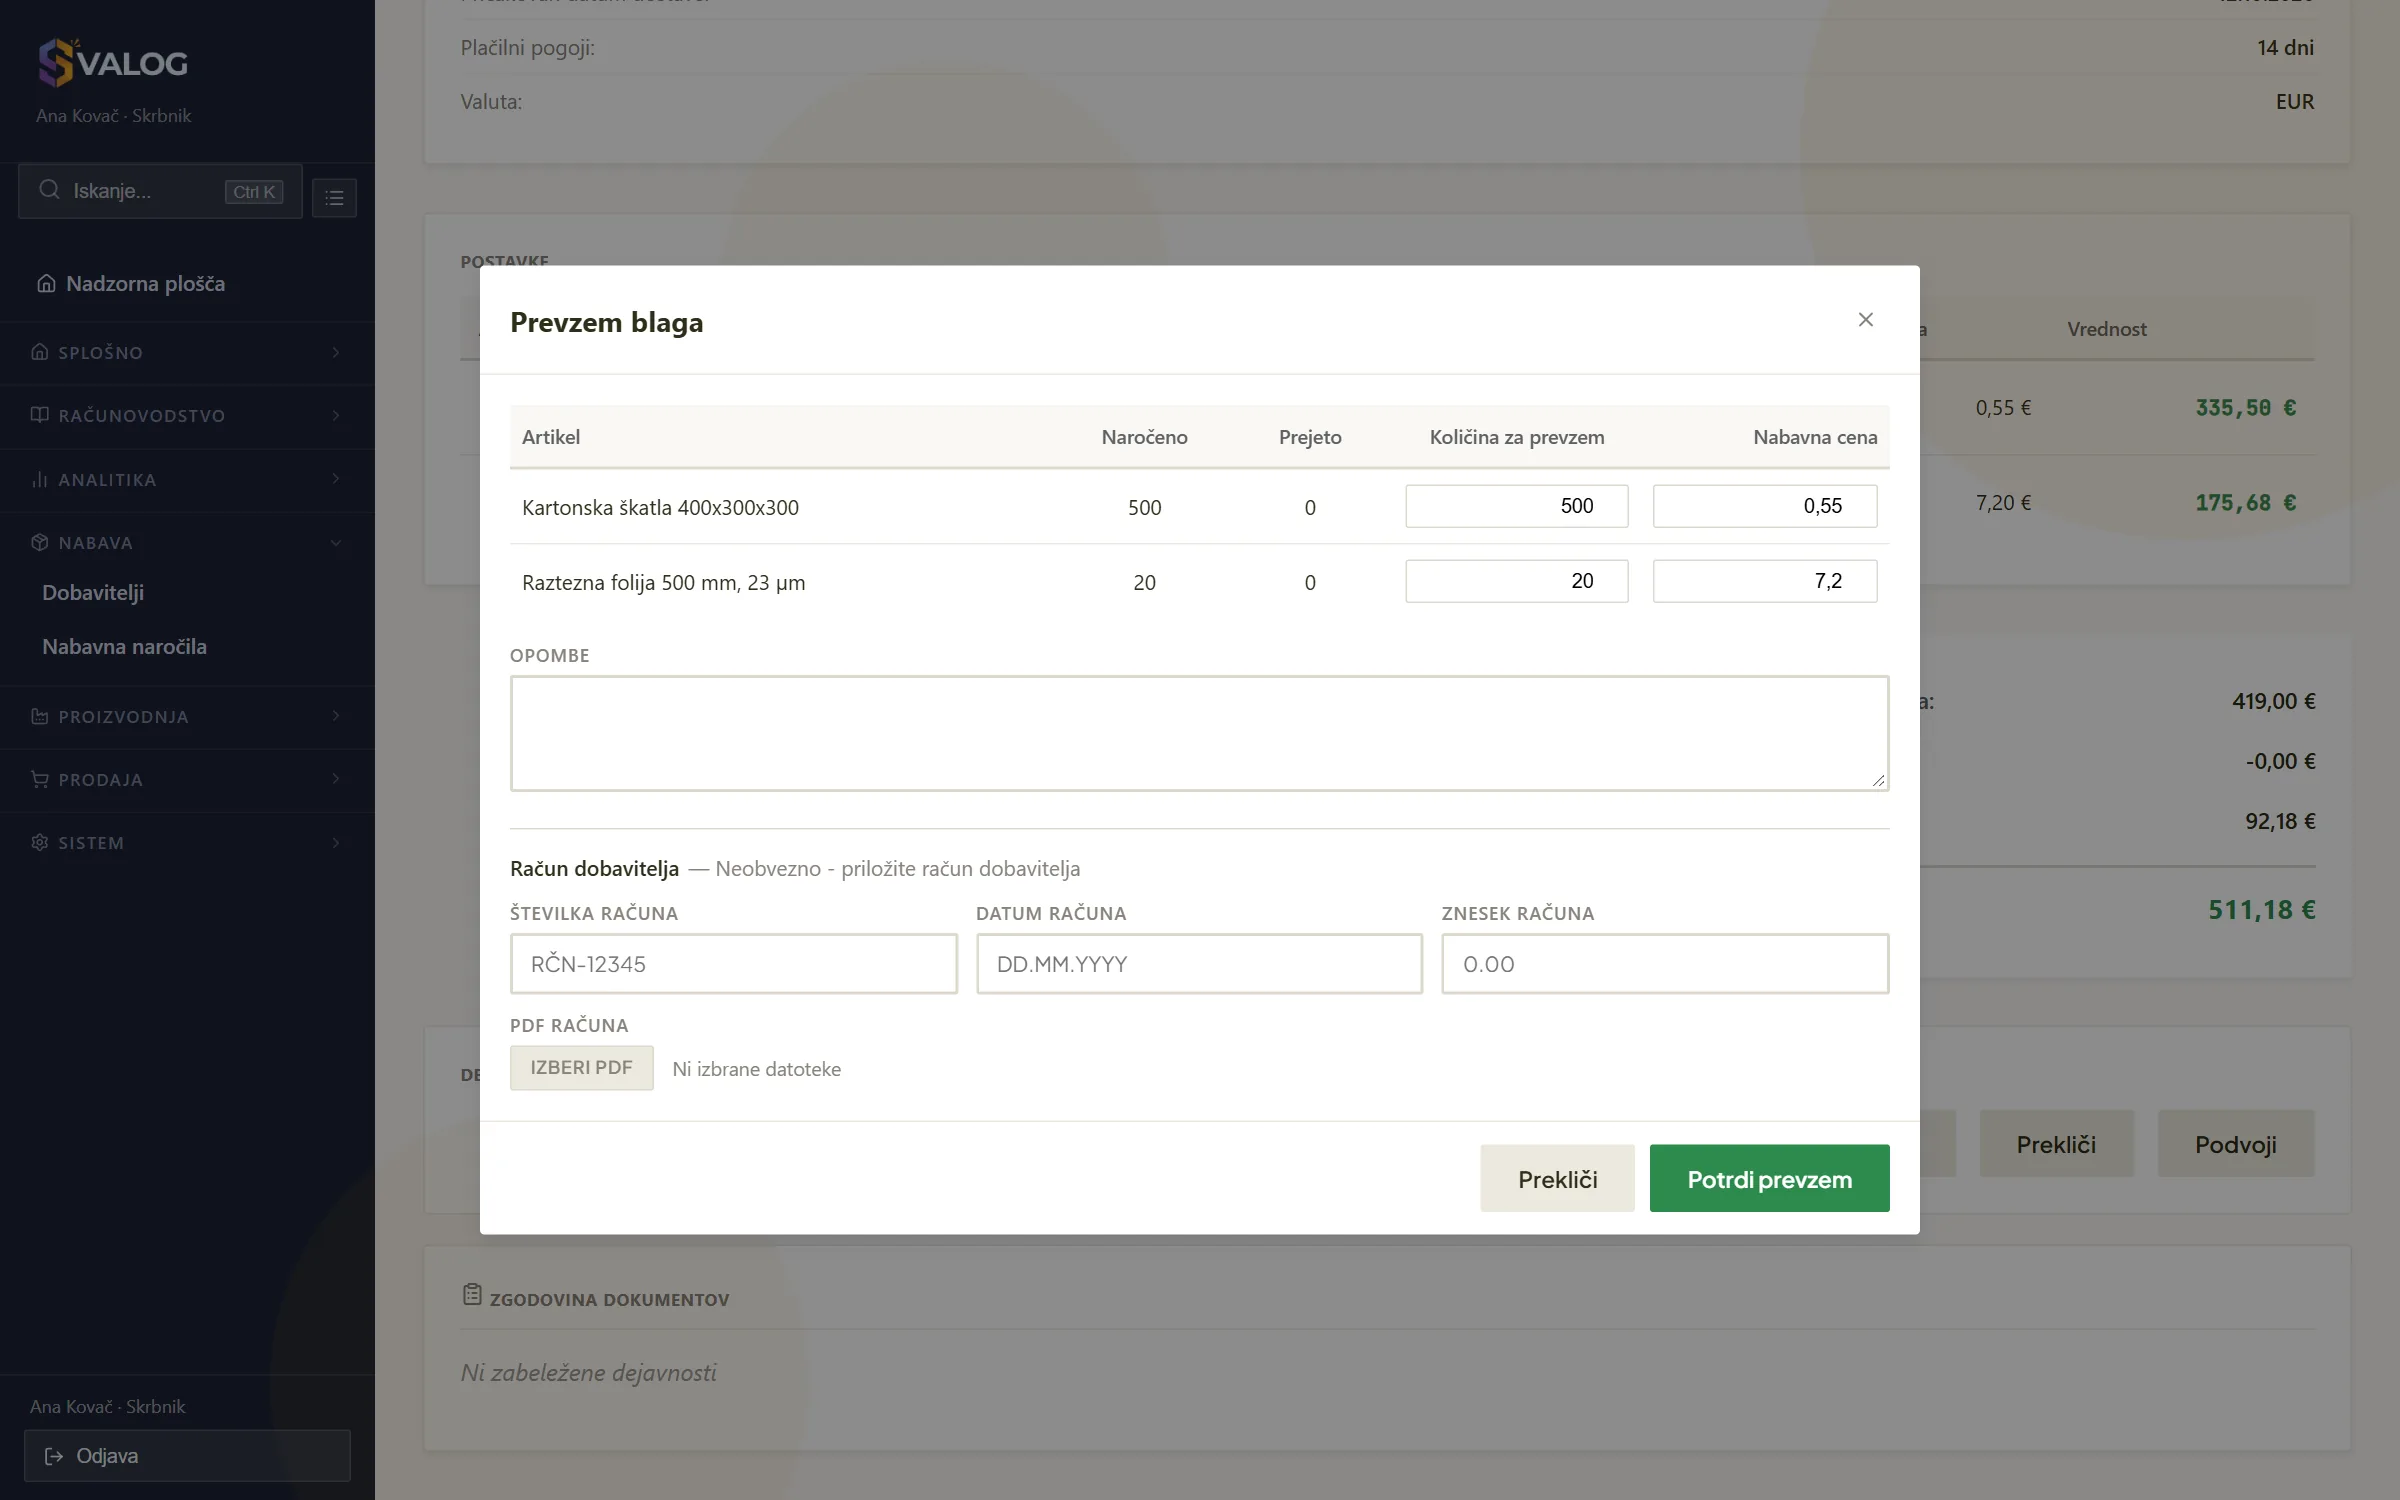Expand the Proizvodnja section chevron
This screenshot has width=2400, height=1500.
pos(336,716)
